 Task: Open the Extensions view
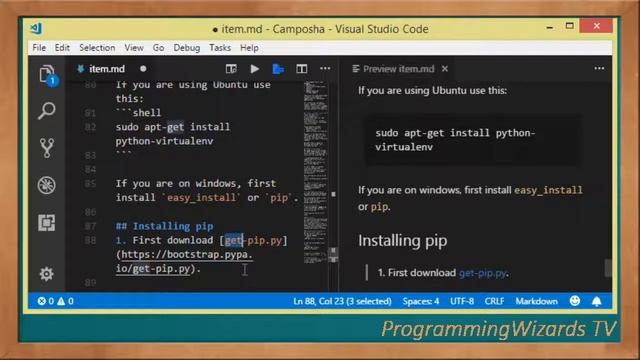click(47, 222)
